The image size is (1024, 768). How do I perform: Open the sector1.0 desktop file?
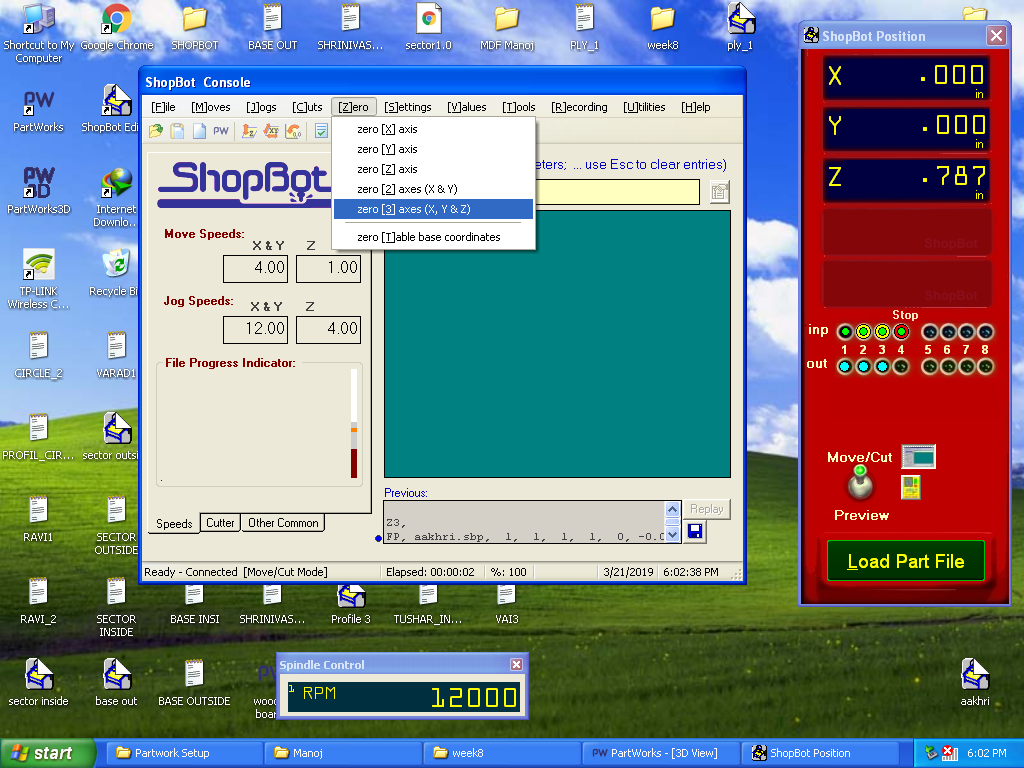click(428, 26)
